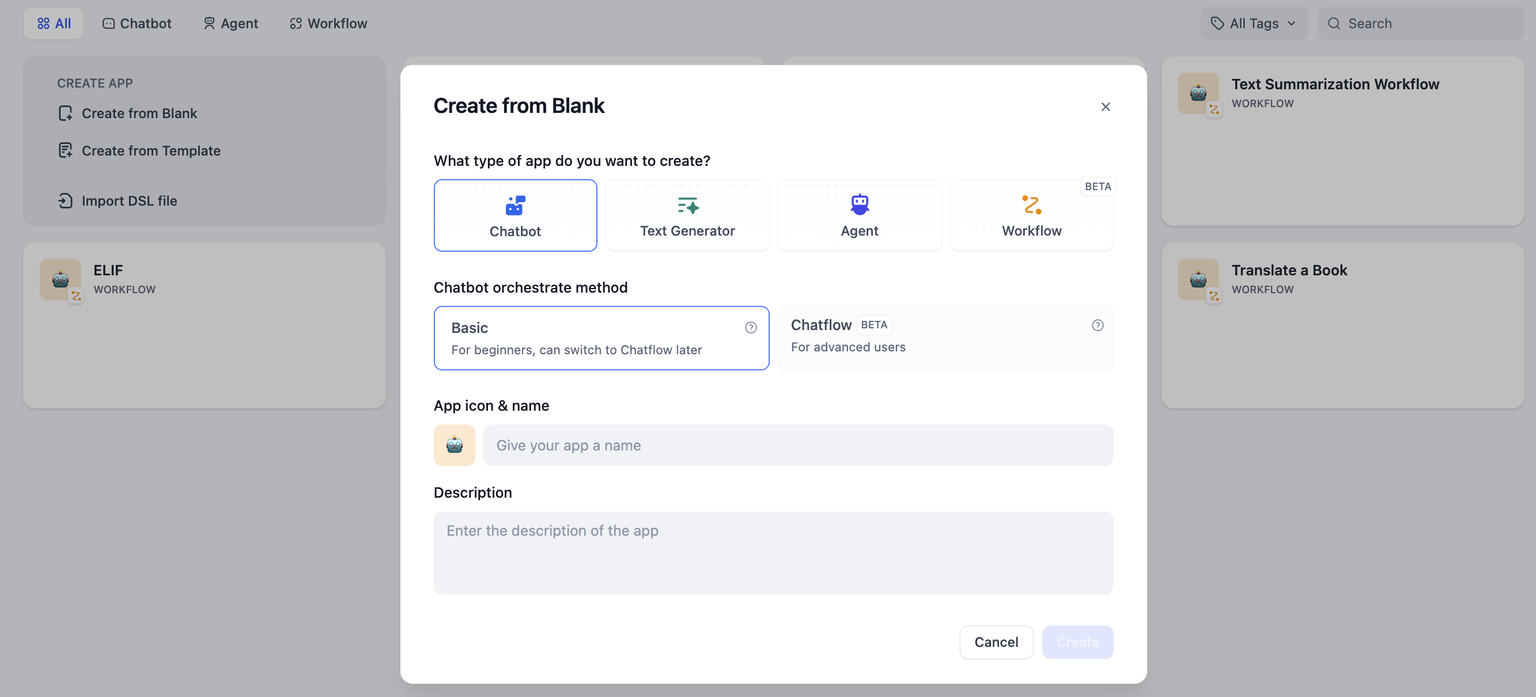The width and height of the screenshot is (1536, 697).
Task: Open the Workflow filter tab
Action: point(328,23)
